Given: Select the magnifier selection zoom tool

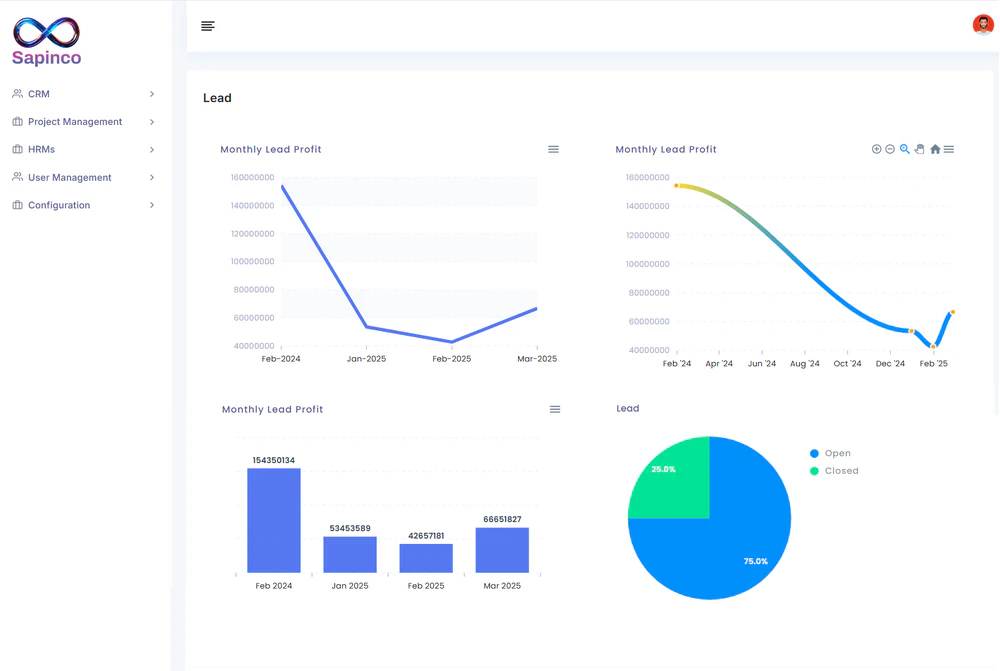Looking at the screenshot, I should tap(905, 149).
